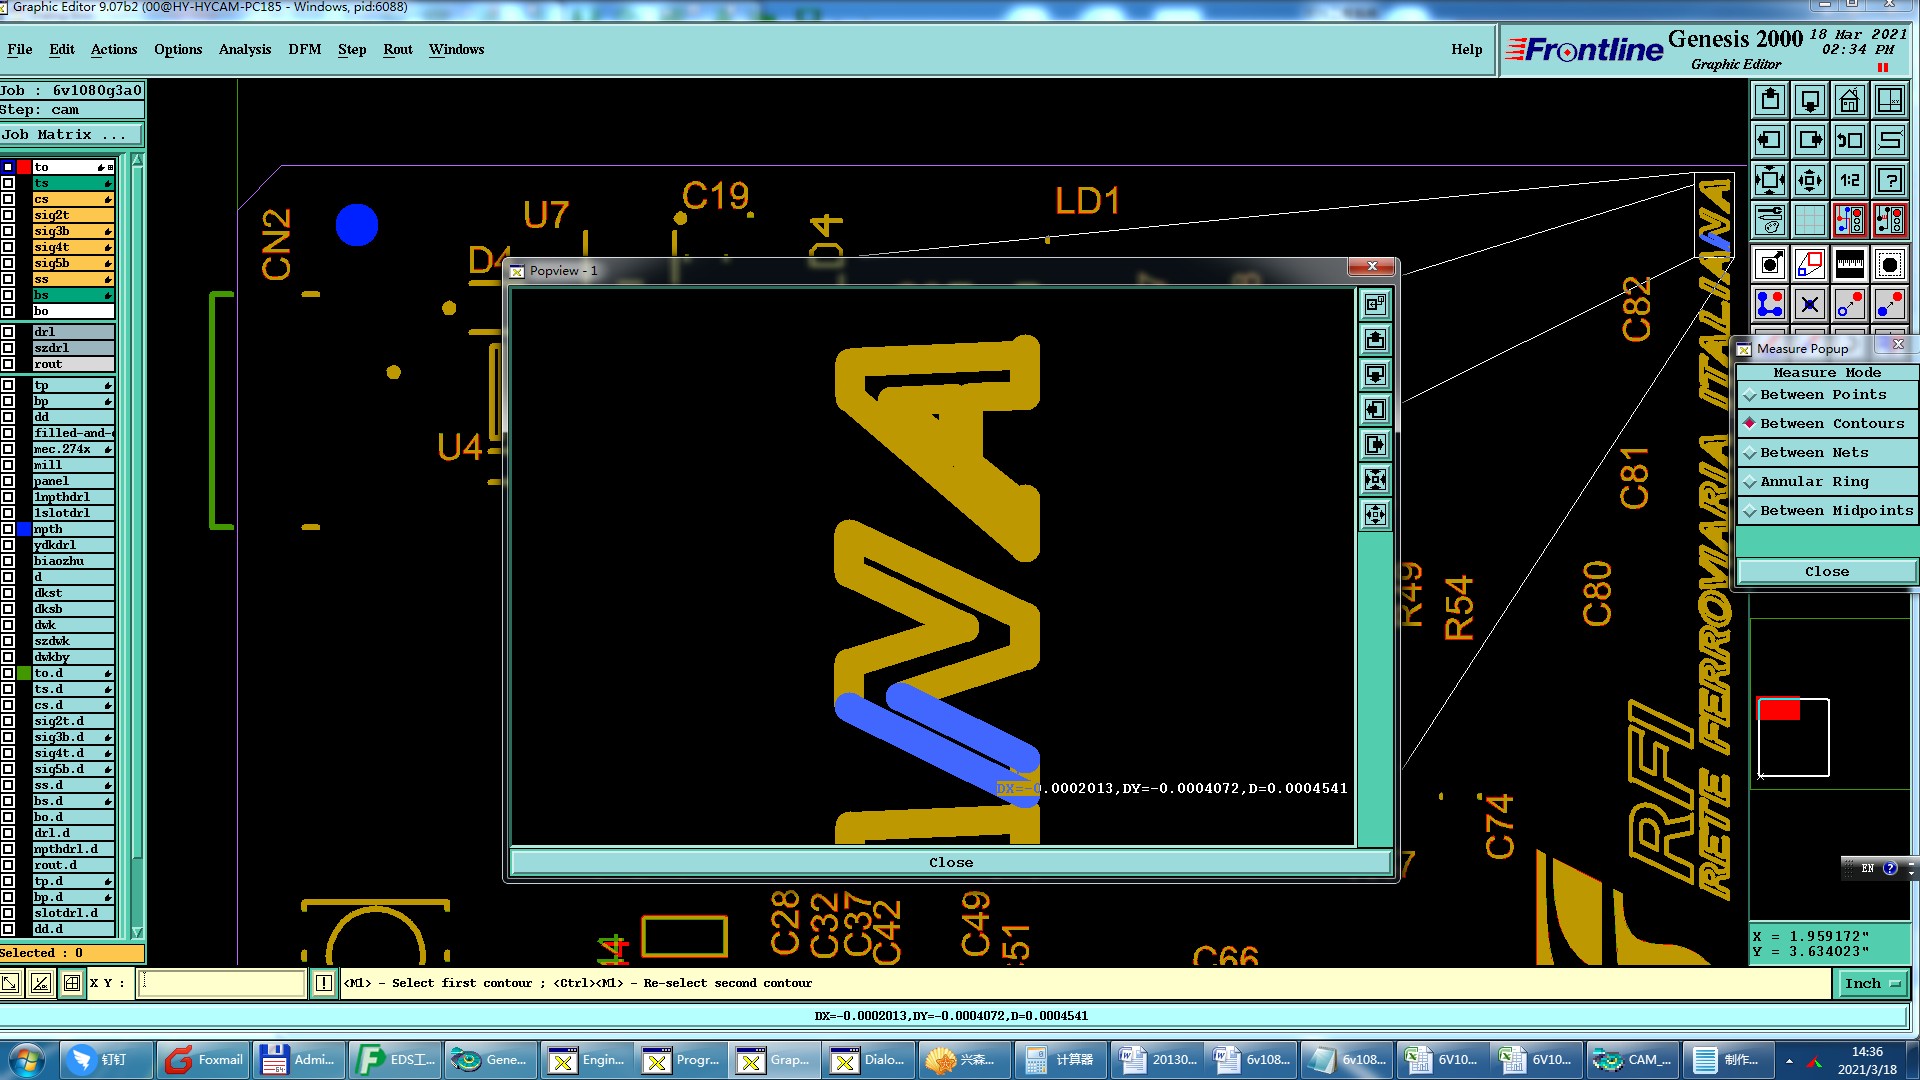Viewport: 1920px width, 1080px height.
Task: Toggle checkbox of the mpth layer
Action: pos(8,529)
